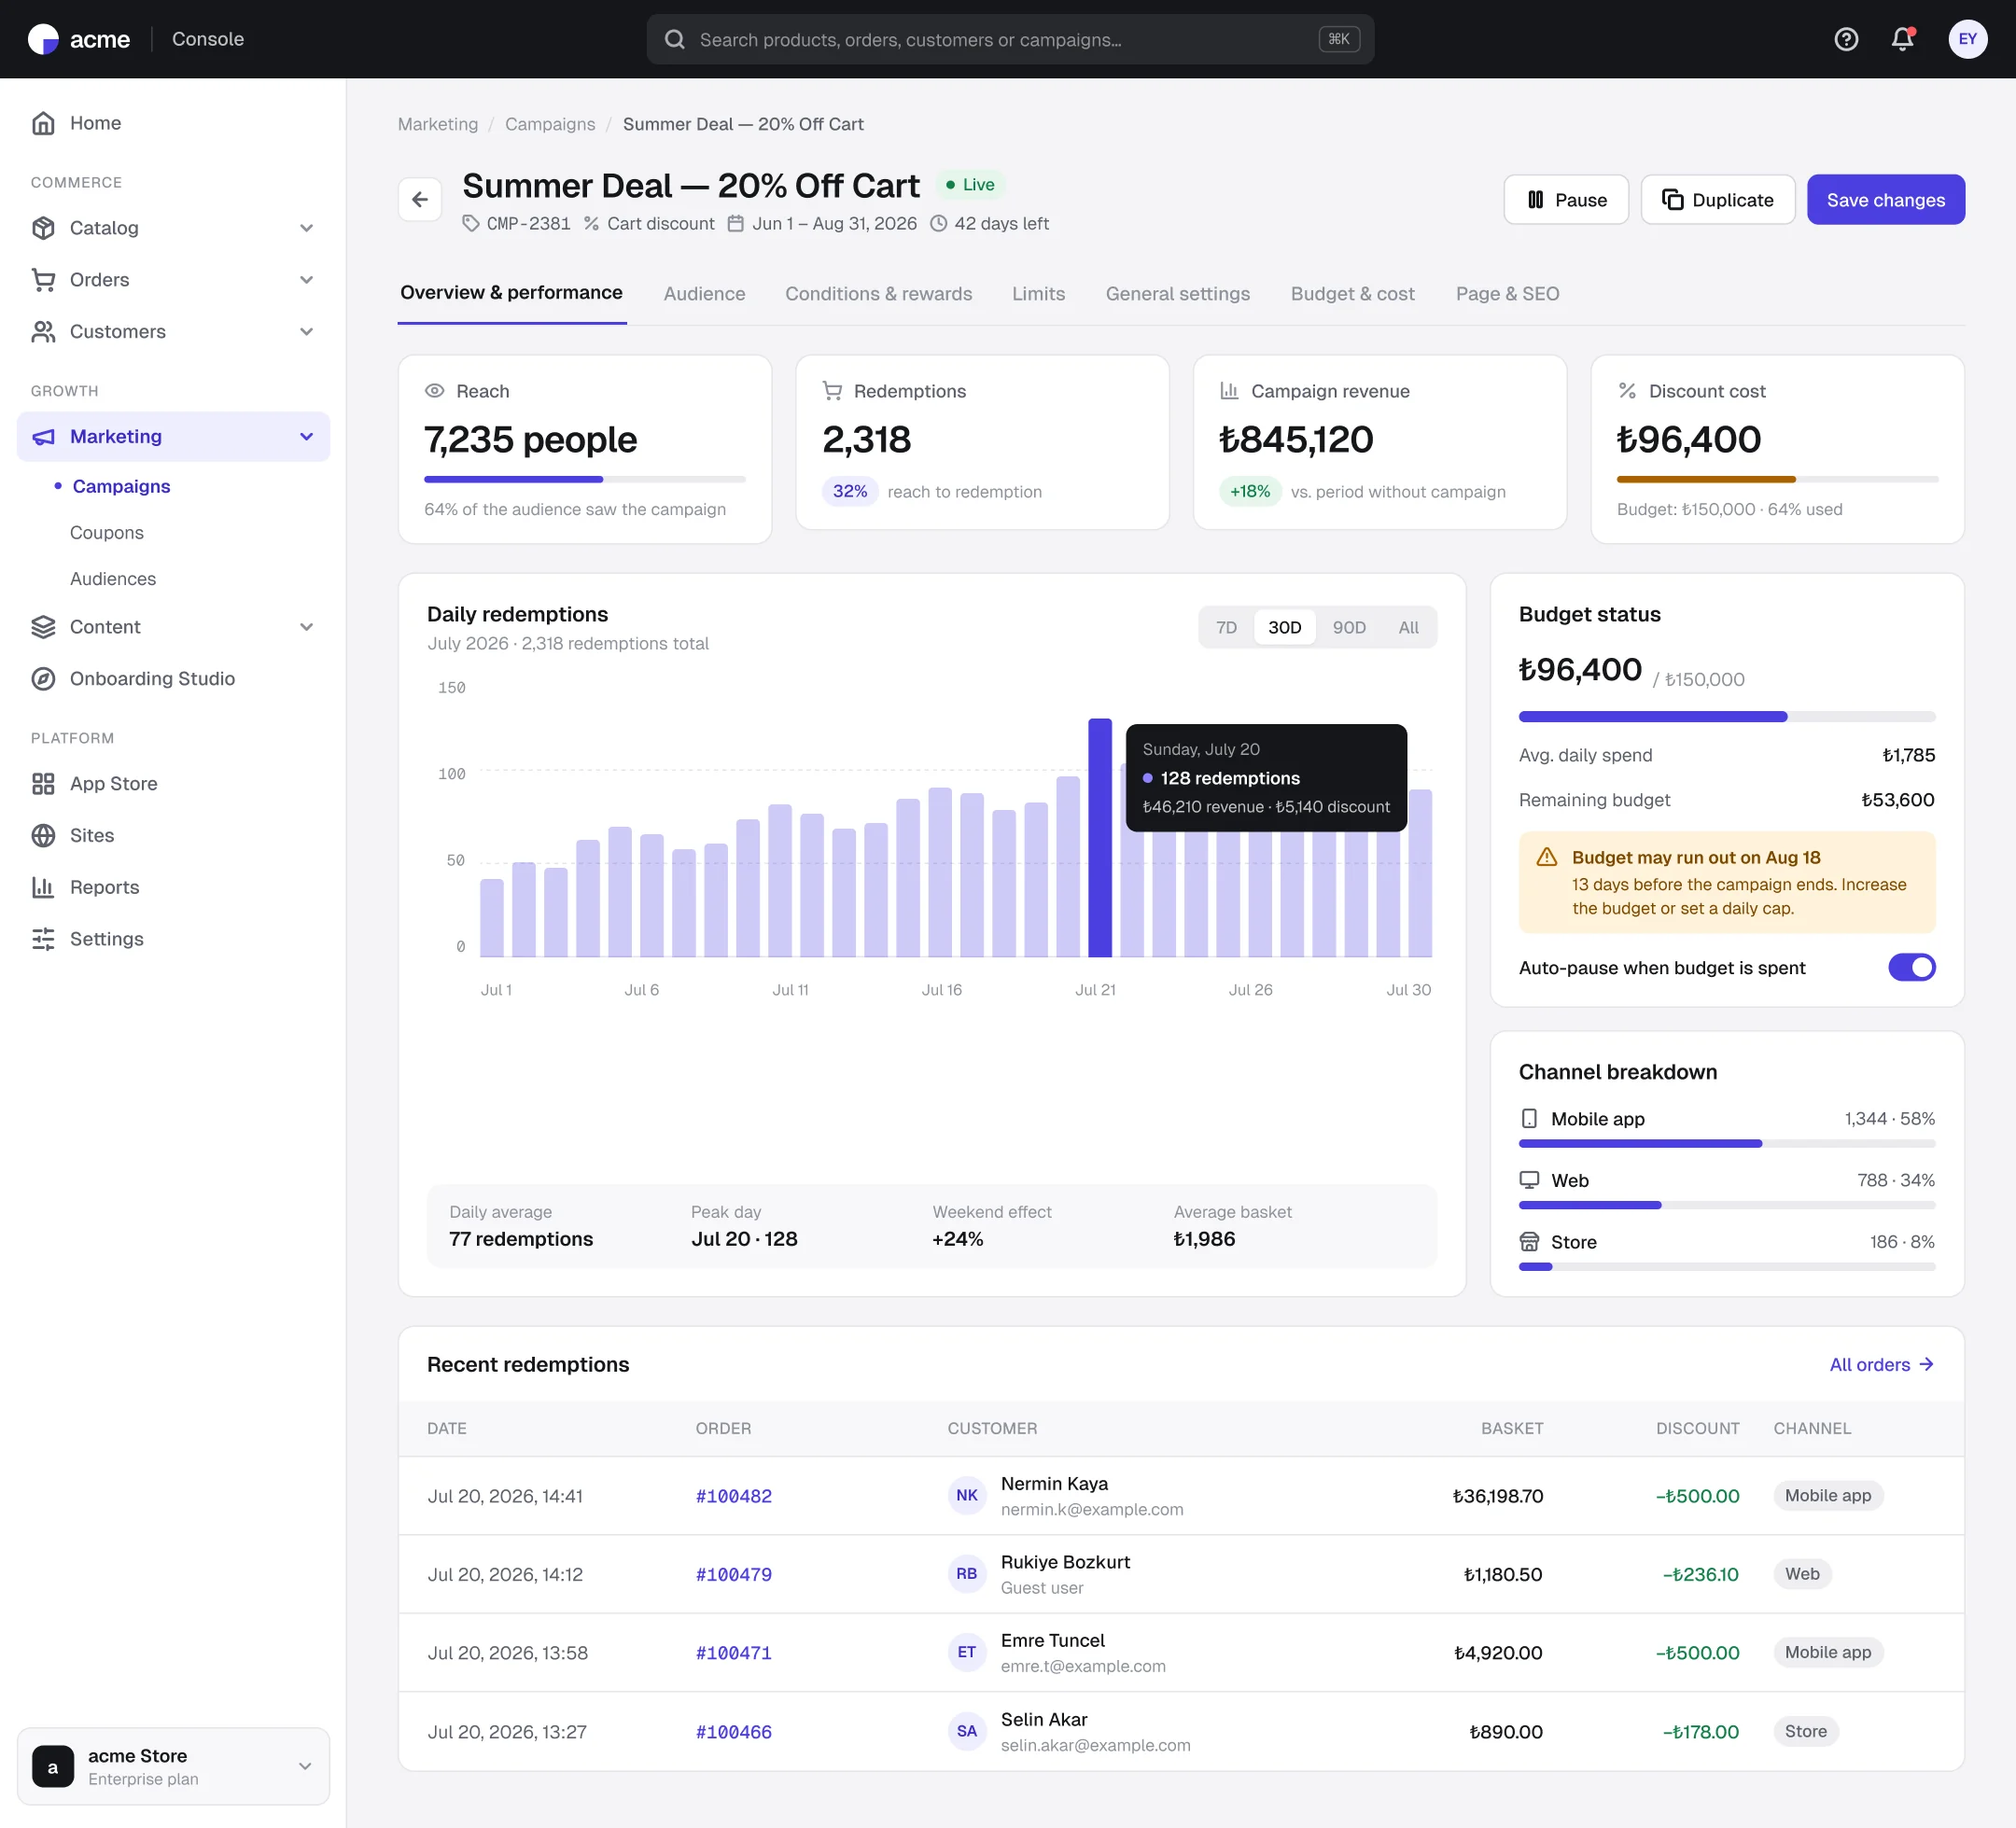Click the Home icon in sidebar
Screen dimensions: 2016x1828
[43, 123]
